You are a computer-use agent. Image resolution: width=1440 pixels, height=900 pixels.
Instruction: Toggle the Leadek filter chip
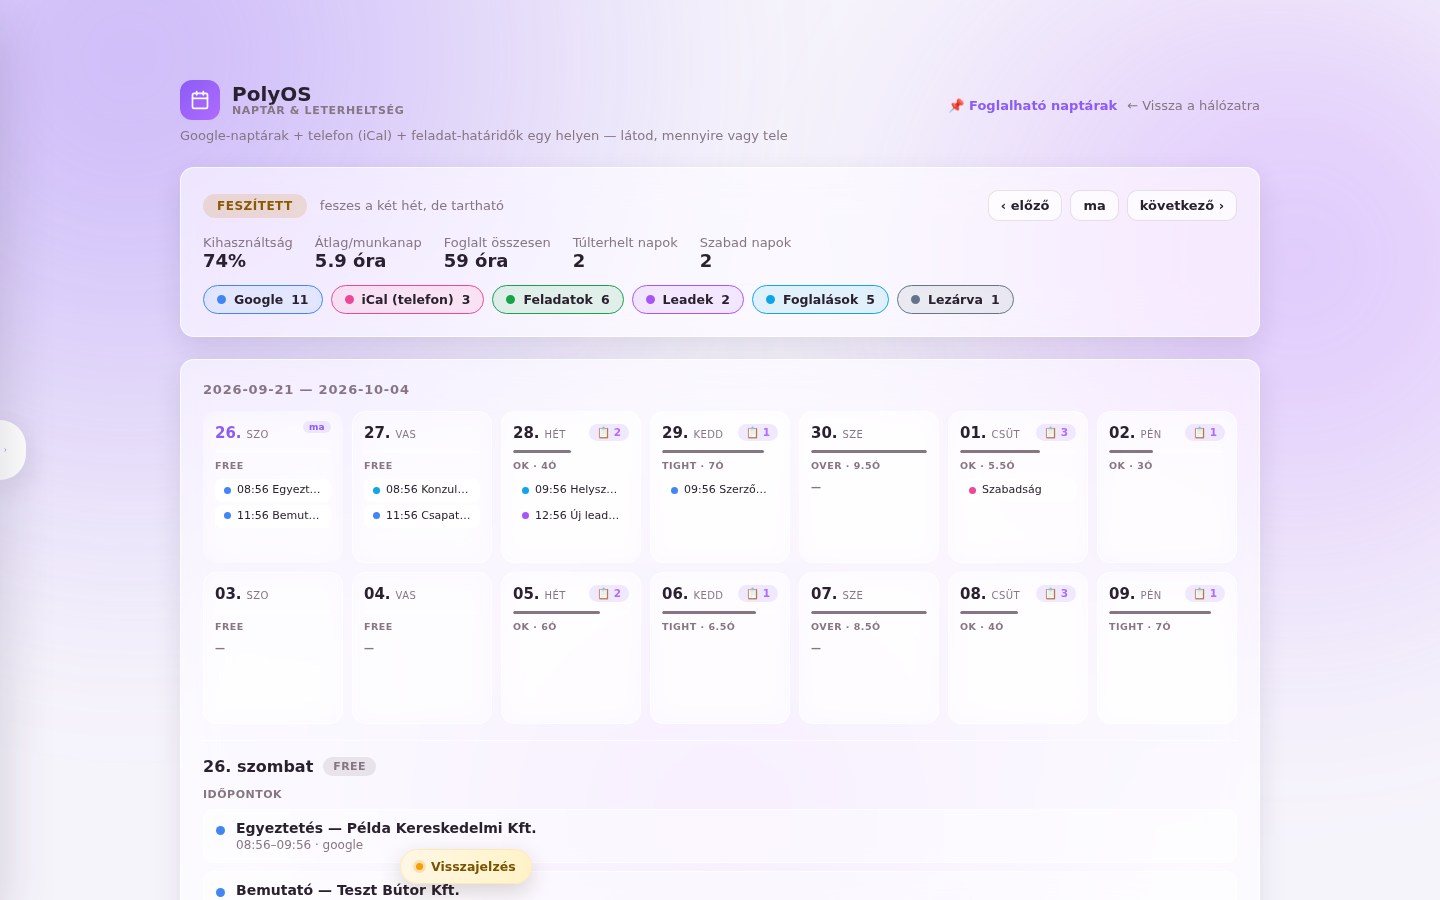688,300
